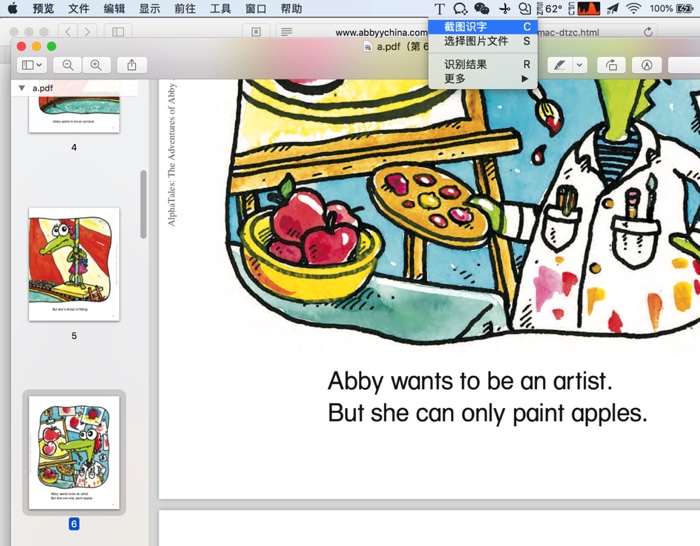Click text 'Abby wants to be an artist.'

[x=470, y=382]
